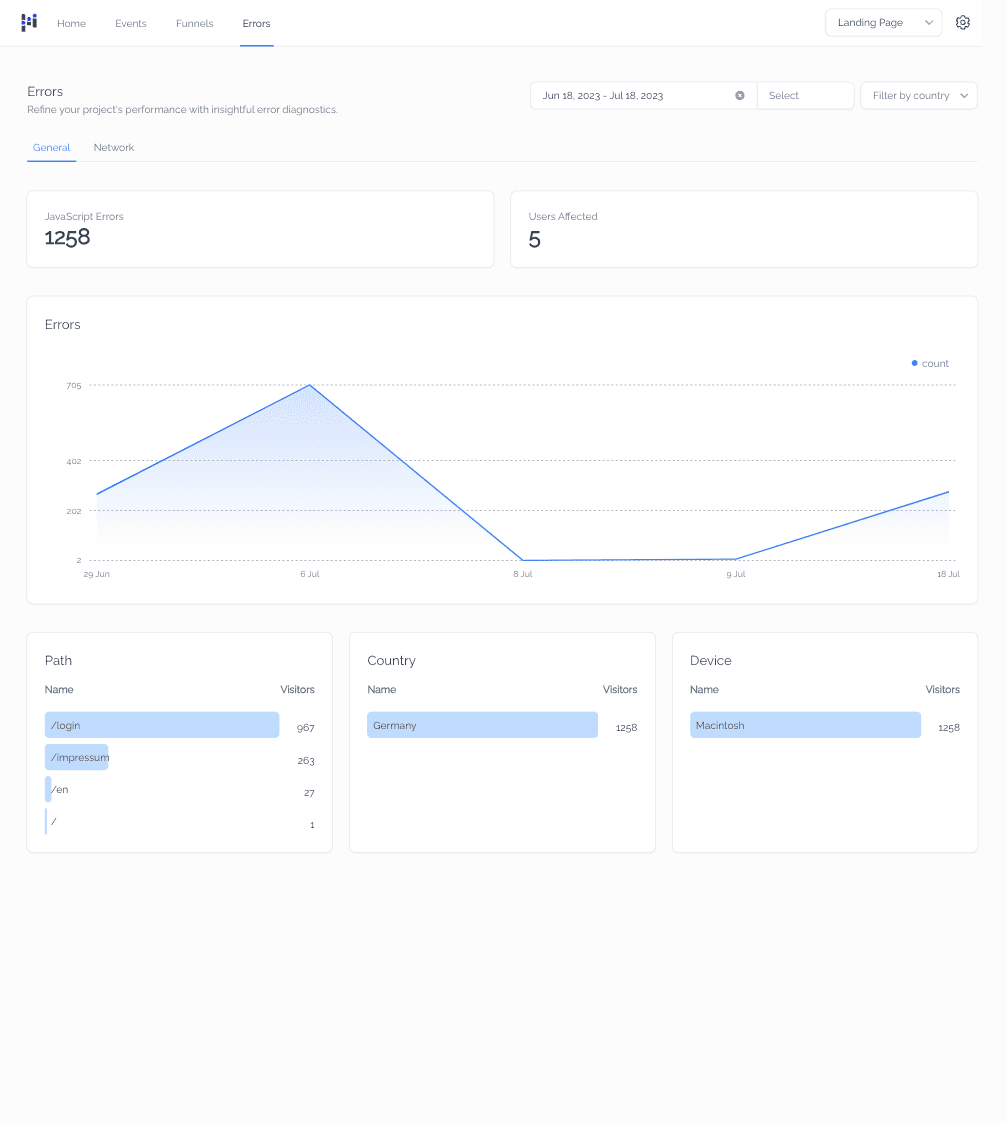This screenshot has height=1123, width=1007.
Task: Click the 9 Jul axis label
Action: 736,574
